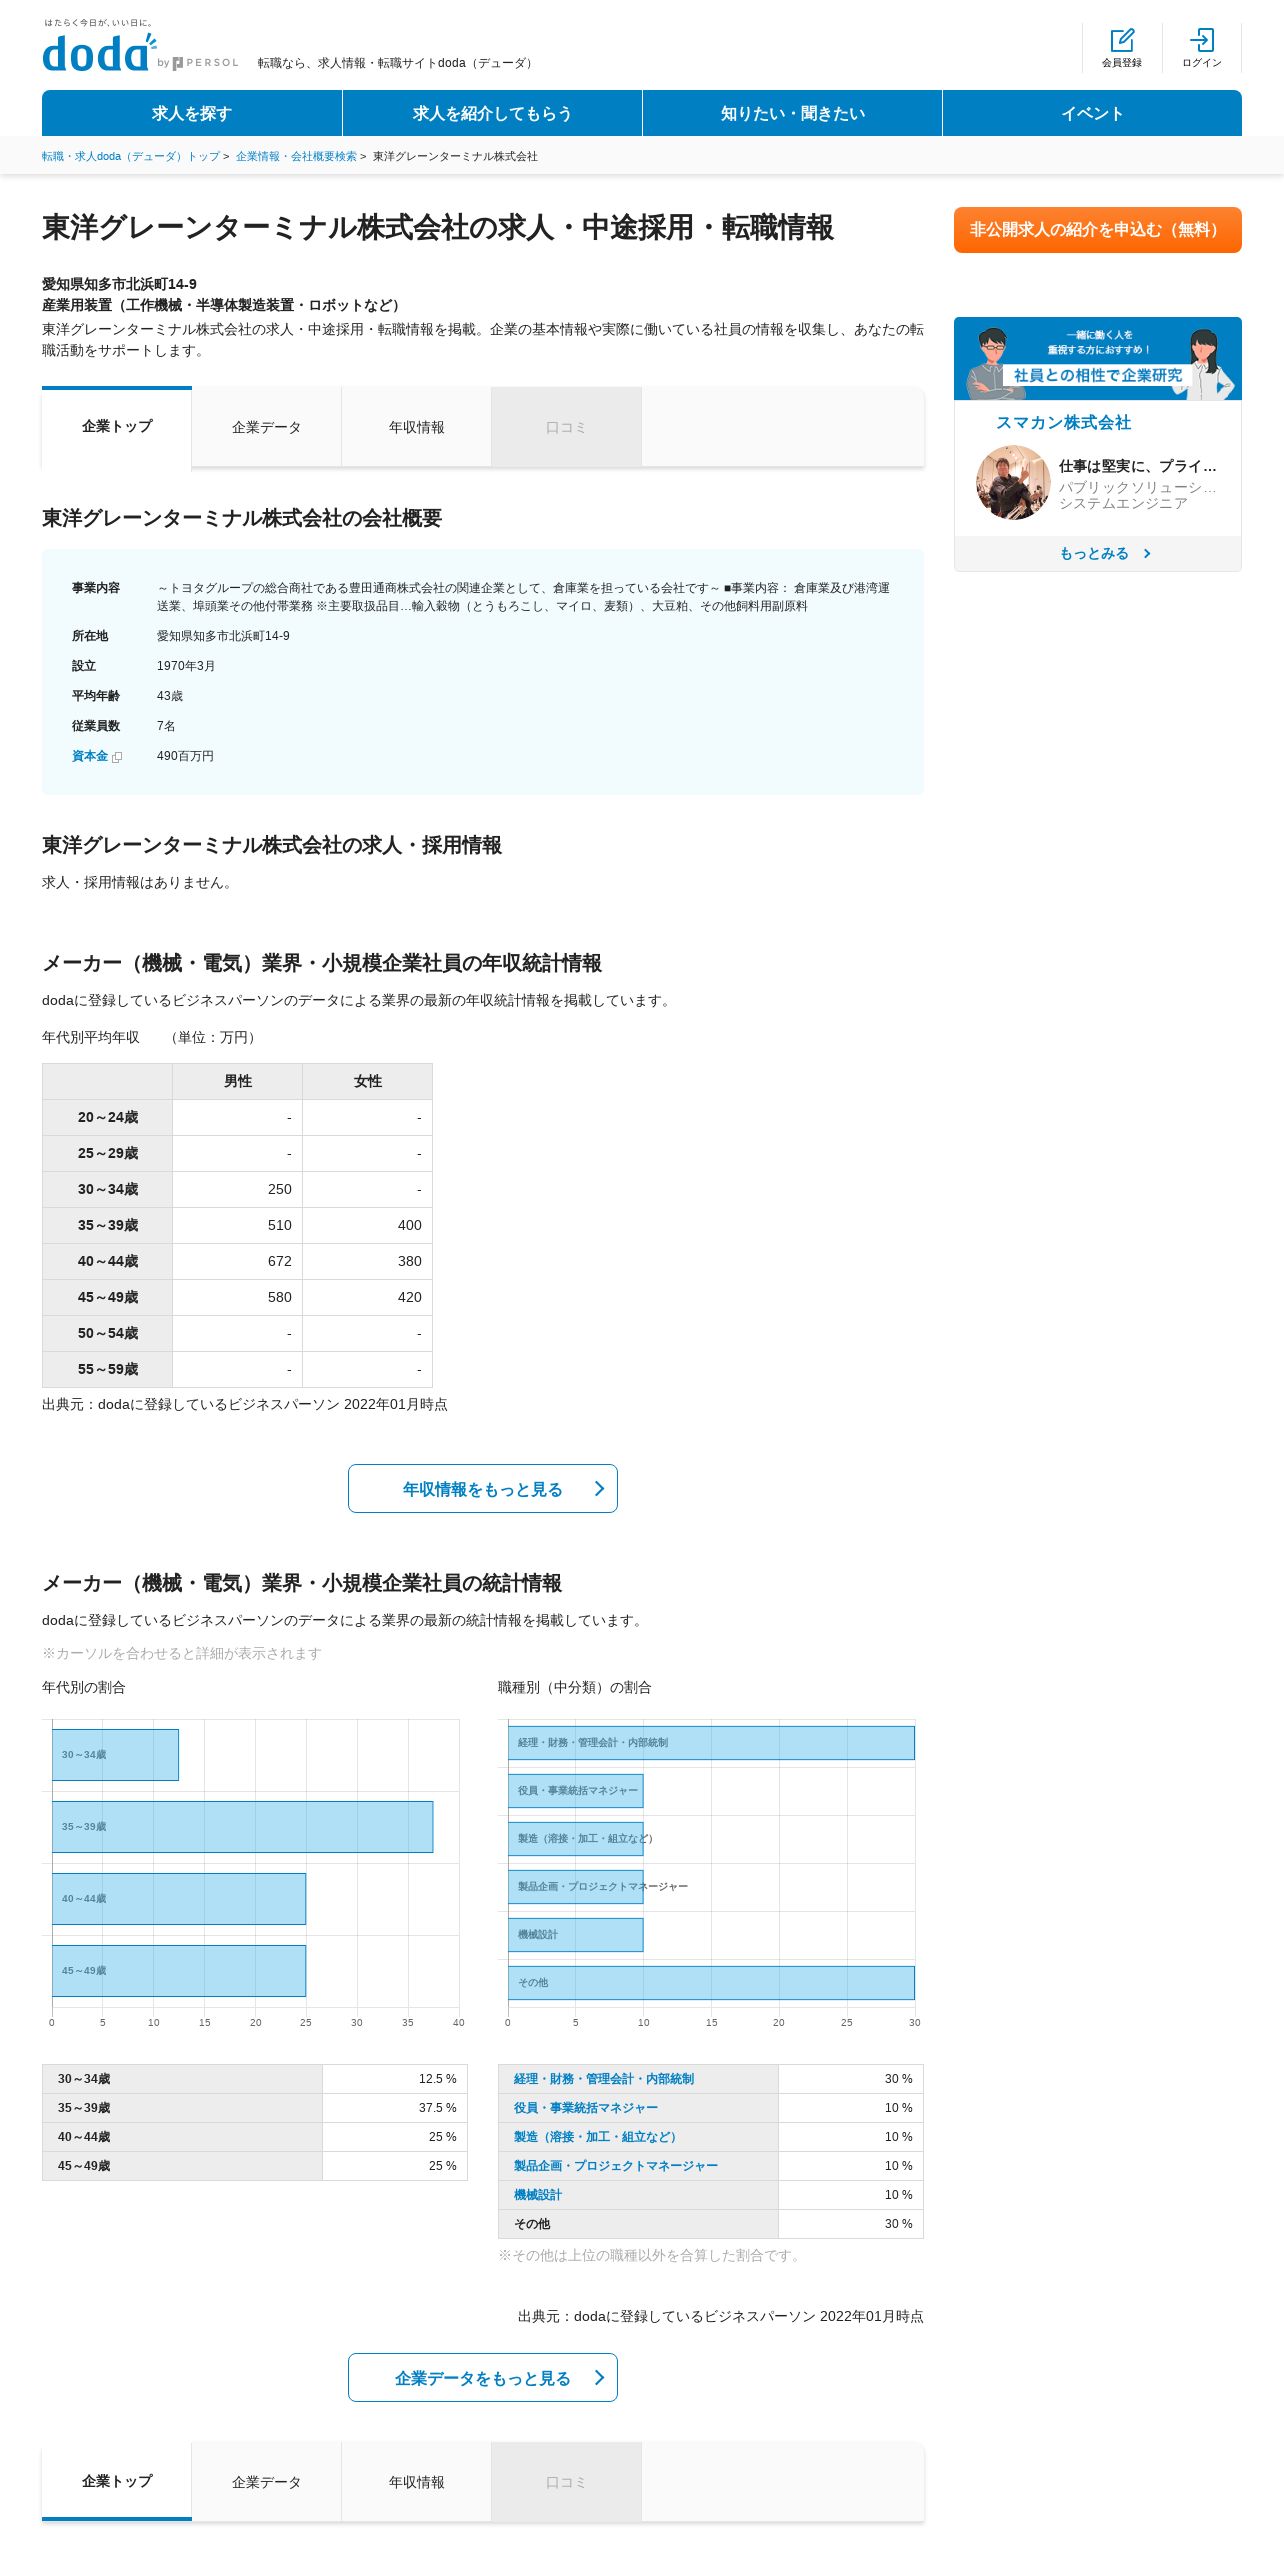Image resolution: width=1284 pixels, height=2568 pixels.
Task: Click the 490百万円 capital value
Action: (185, 756)
